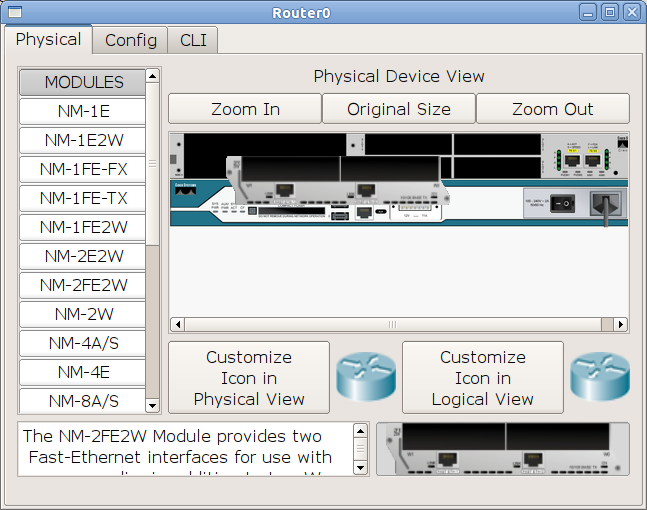Click the router icon for Physical View
Viewport: 647px width, 510px height.
(366, 377)
